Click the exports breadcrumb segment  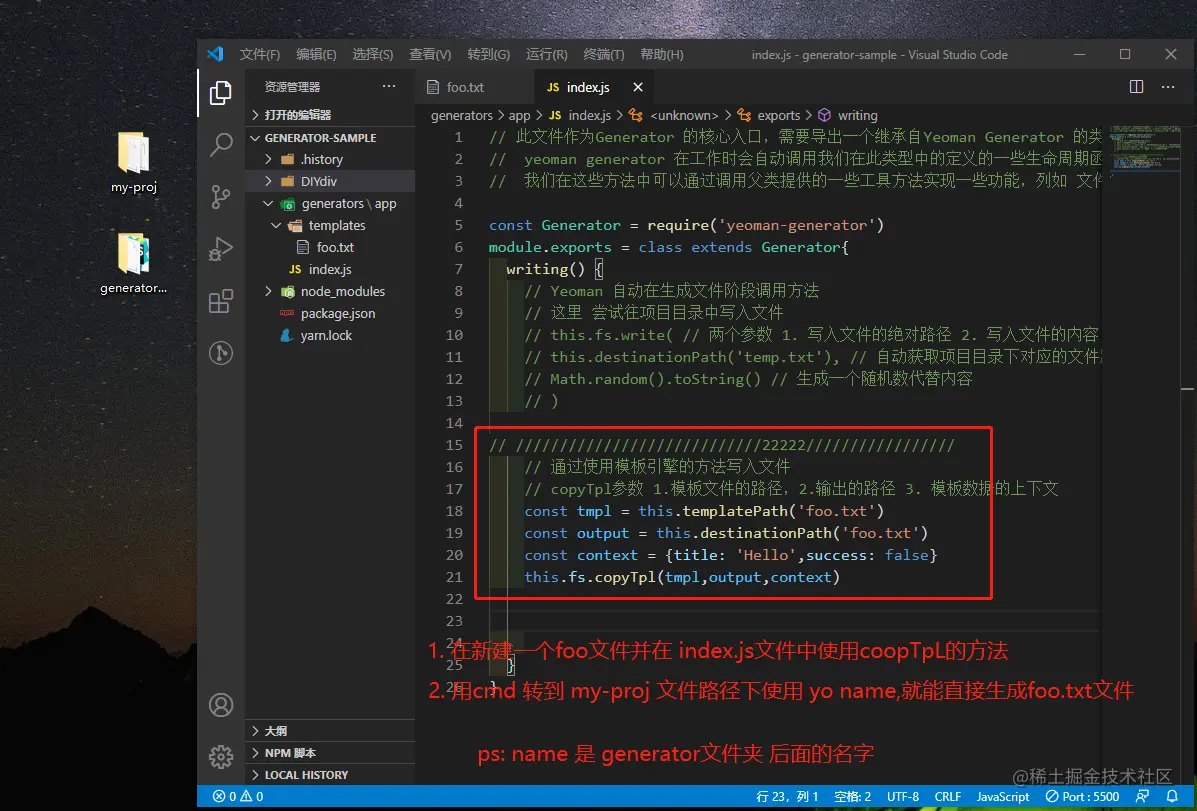(x=779, y=115)
